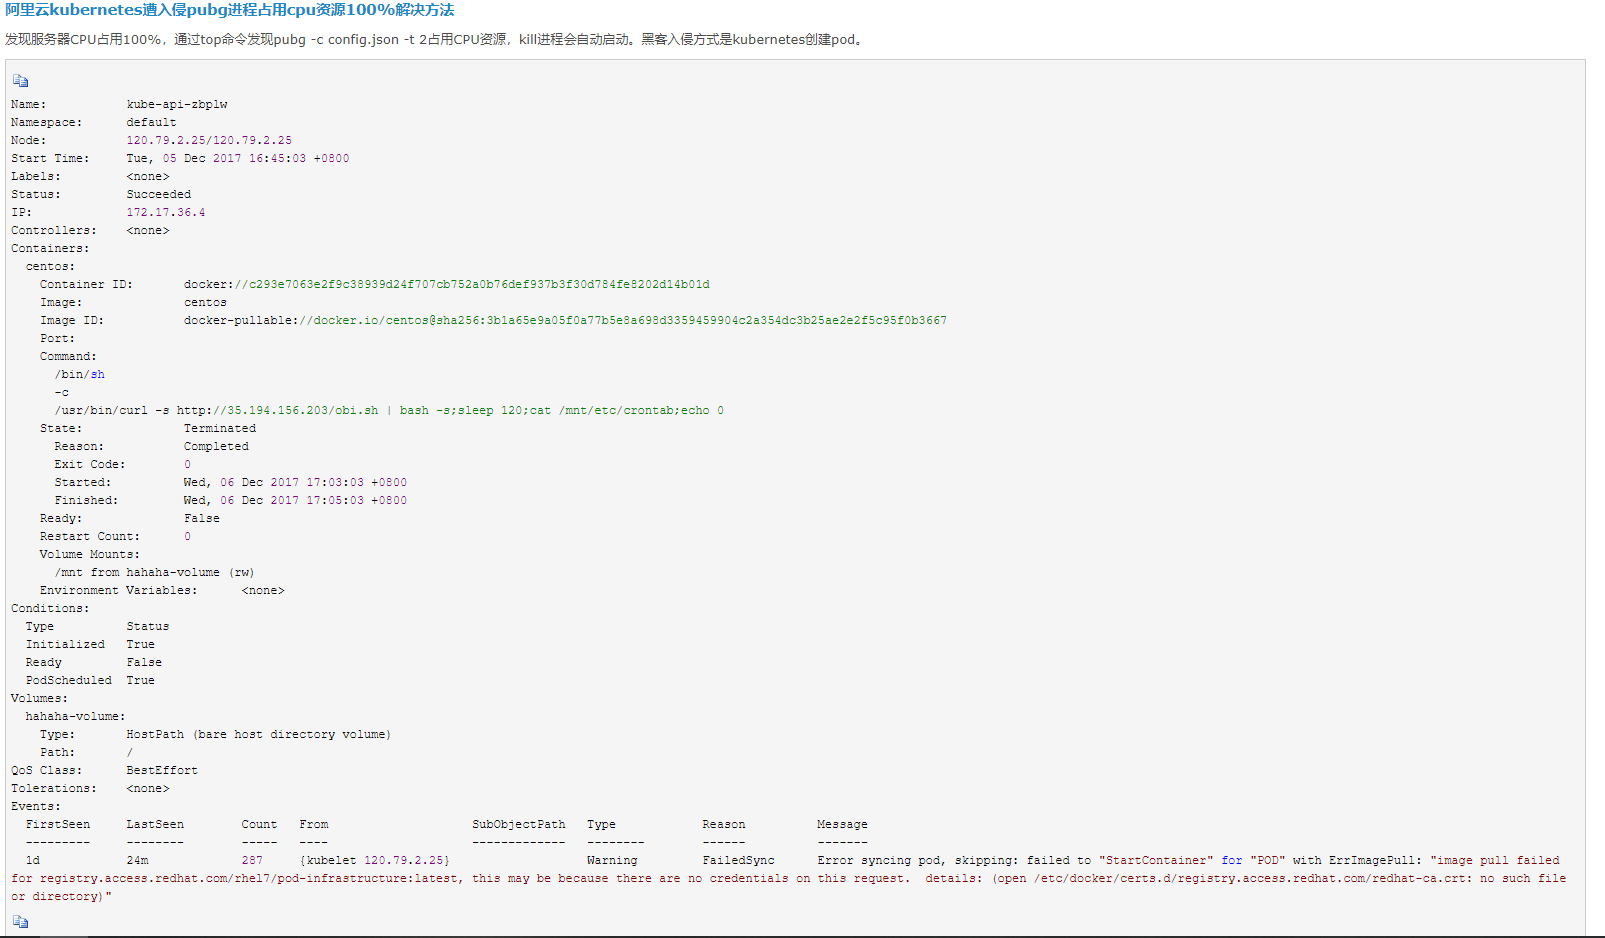Click the intro paragraph about pubg -c config.json

(x=435, y=39)
